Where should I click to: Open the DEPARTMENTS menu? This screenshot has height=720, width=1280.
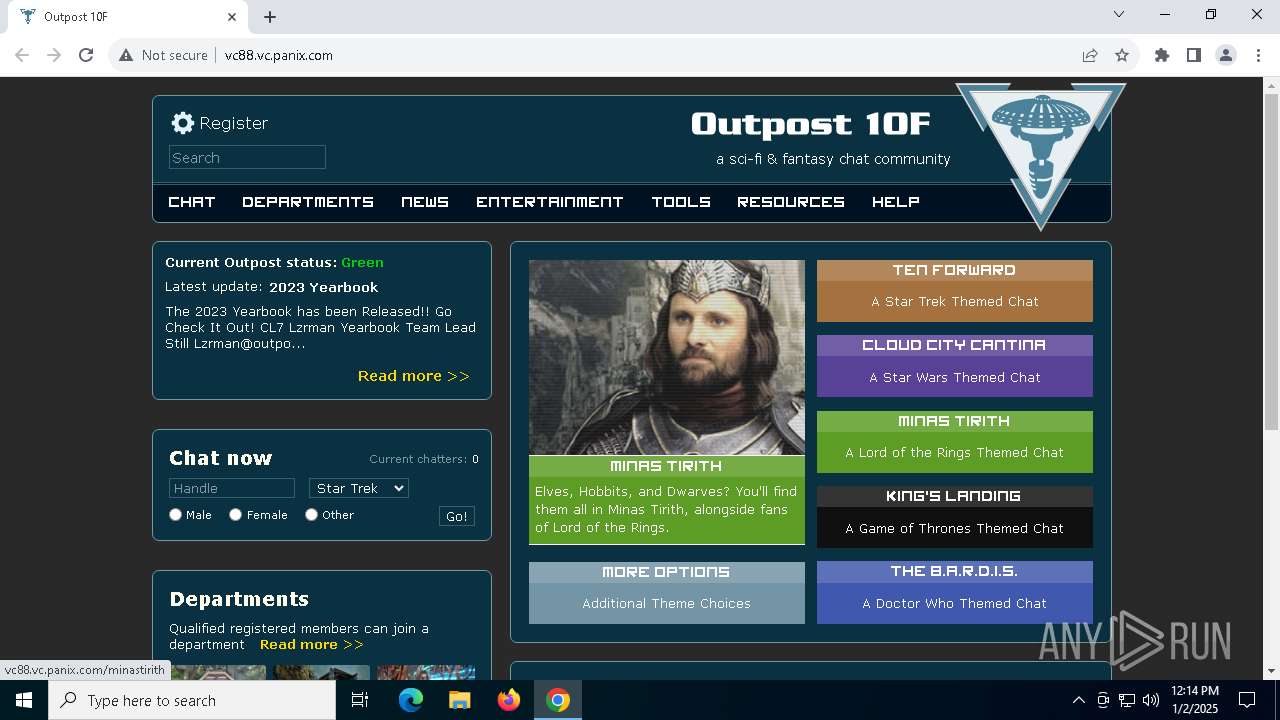point(308,202)
